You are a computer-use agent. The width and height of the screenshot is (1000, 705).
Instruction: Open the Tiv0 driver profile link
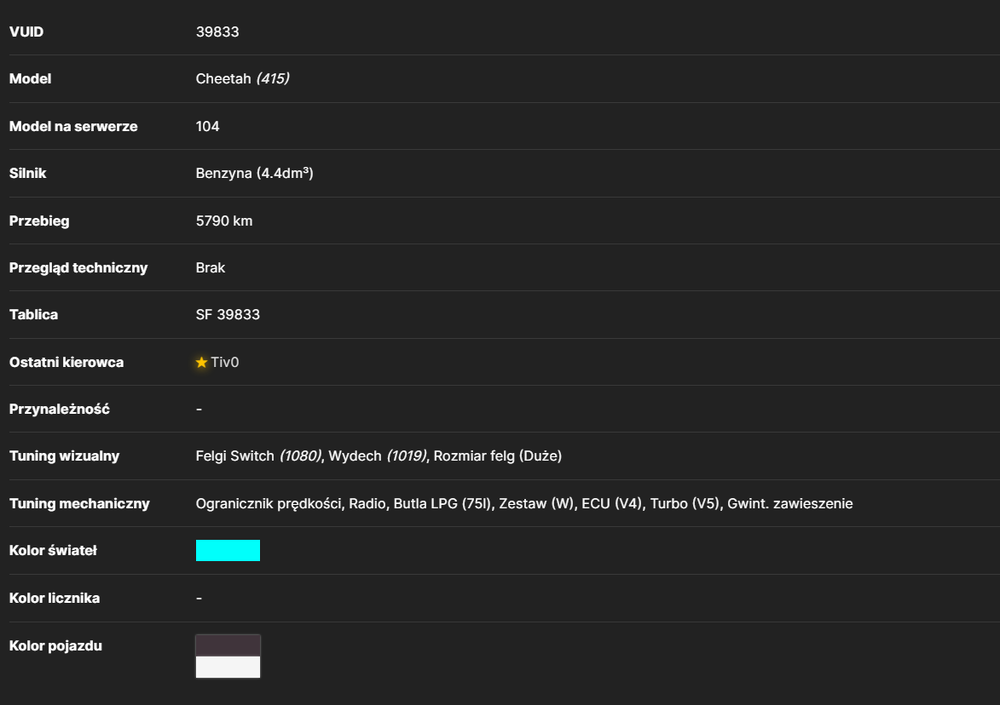tap(224, 362)
